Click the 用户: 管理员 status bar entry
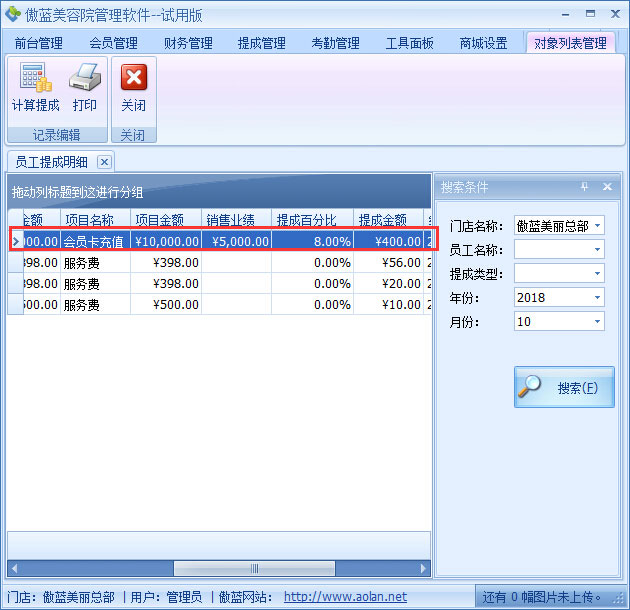The image size is (630, 610). point(166,597)
